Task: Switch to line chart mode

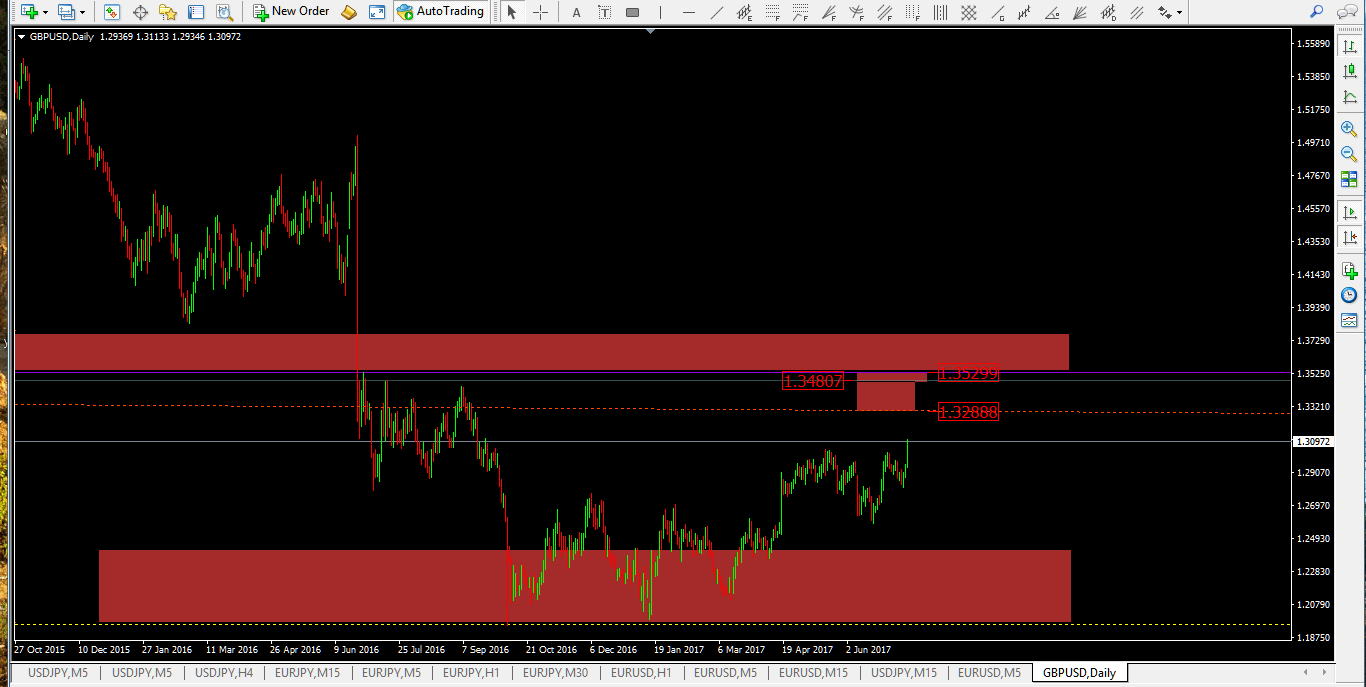Action: click(x=1349, y=97)
